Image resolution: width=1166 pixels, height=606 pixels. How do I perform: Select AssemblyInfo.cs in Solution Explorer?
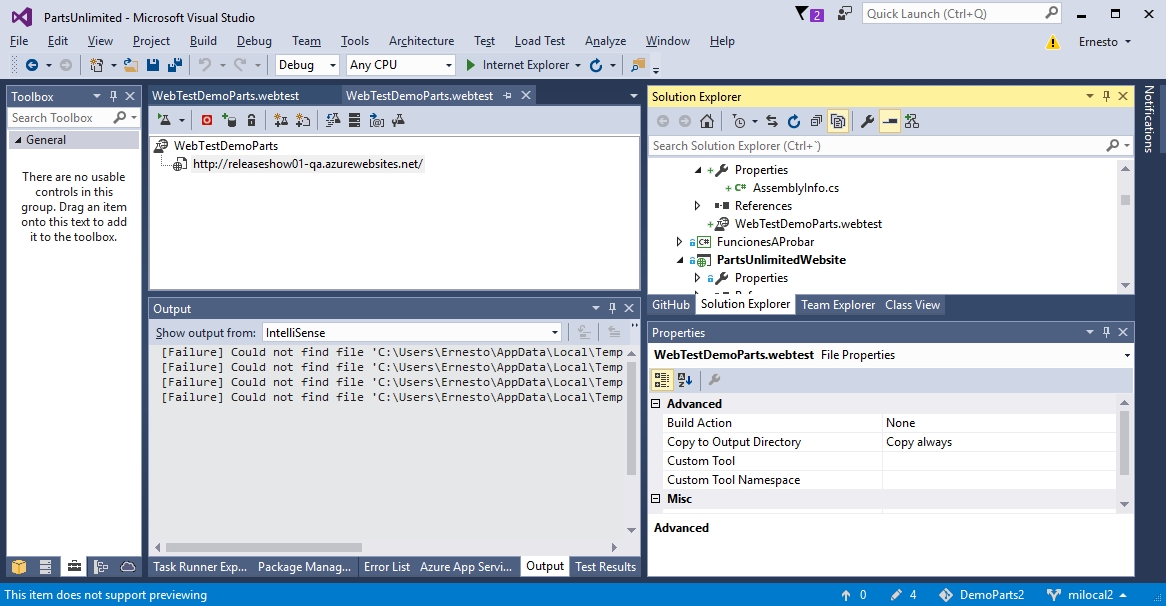point(796,187)
